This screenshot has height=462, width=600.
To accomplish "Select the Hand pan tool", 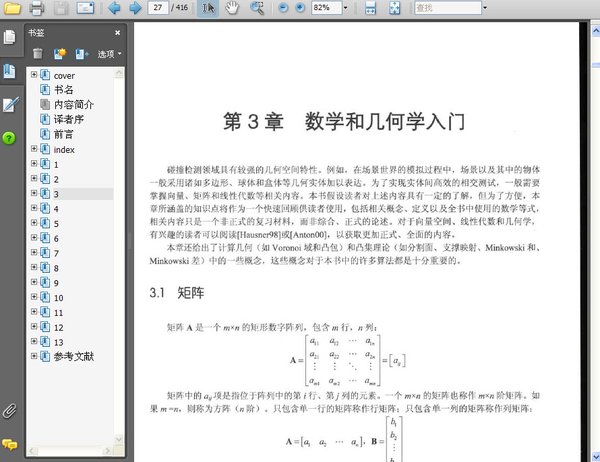I will (232, 8).
